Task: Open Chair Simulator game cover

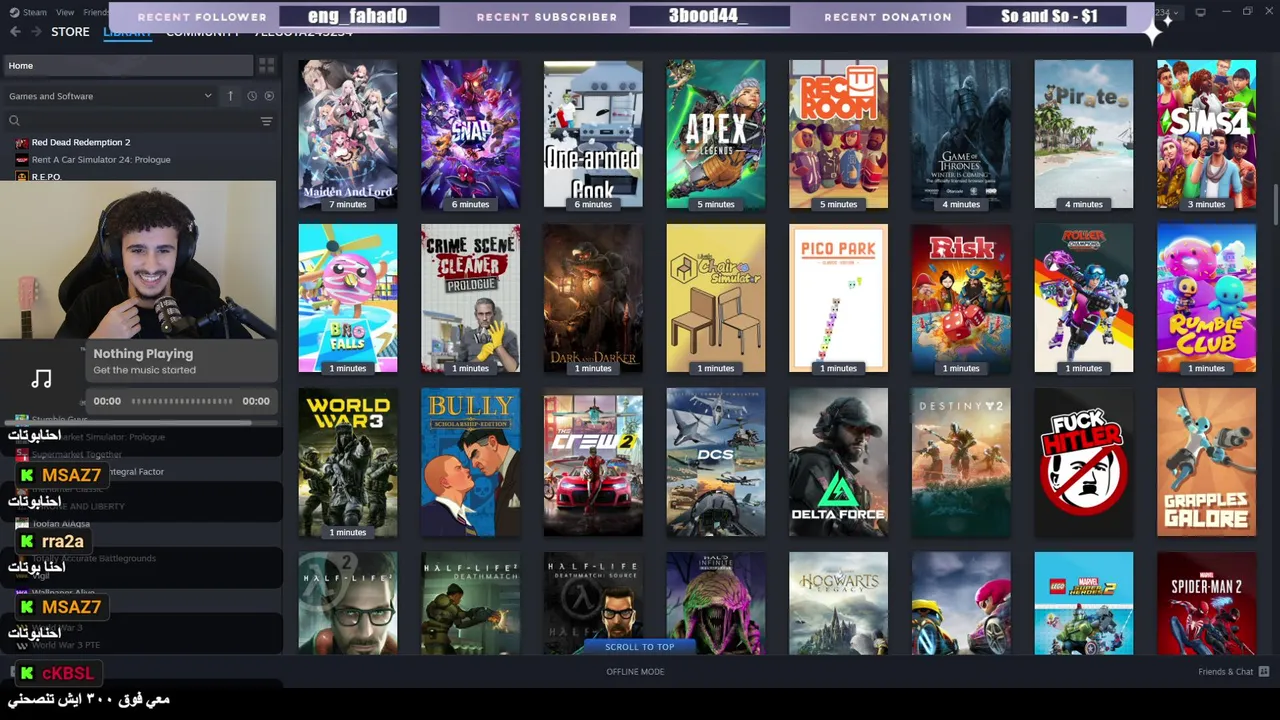Action: point(716,298)
